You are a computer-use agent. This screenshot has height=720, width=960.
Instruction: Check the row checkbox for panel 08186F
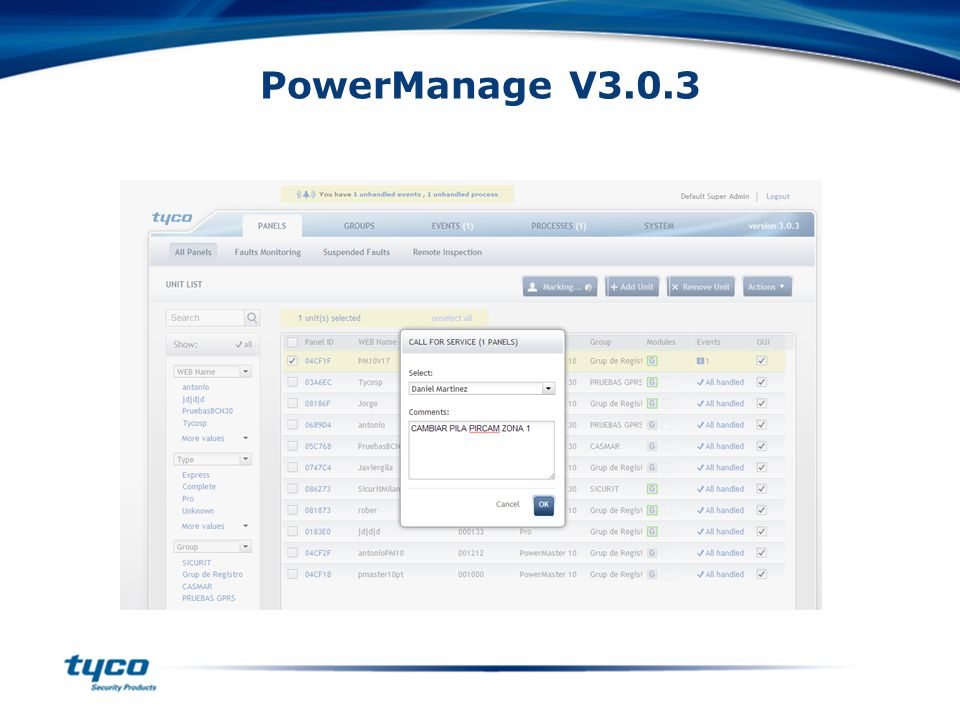tap(293, 403)
